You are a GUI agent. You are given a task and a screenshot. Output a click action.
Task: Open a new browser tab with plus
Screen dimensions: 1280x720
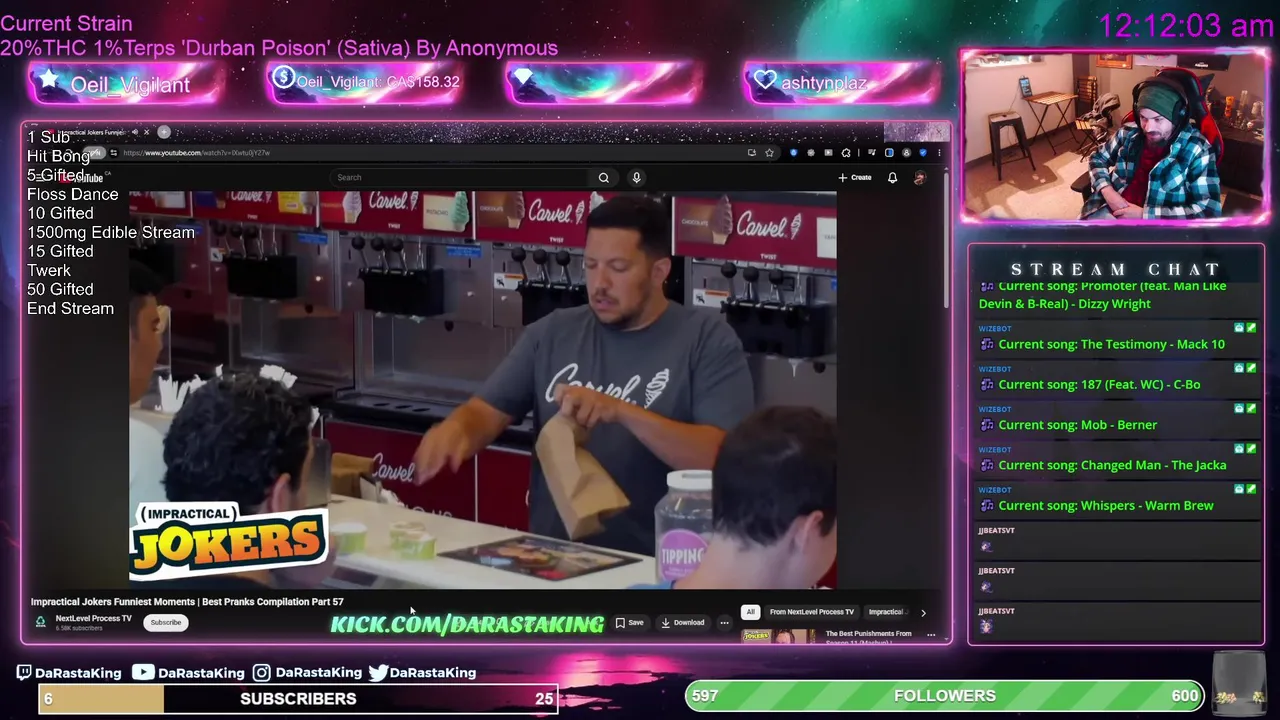click(x=164, y=132)
